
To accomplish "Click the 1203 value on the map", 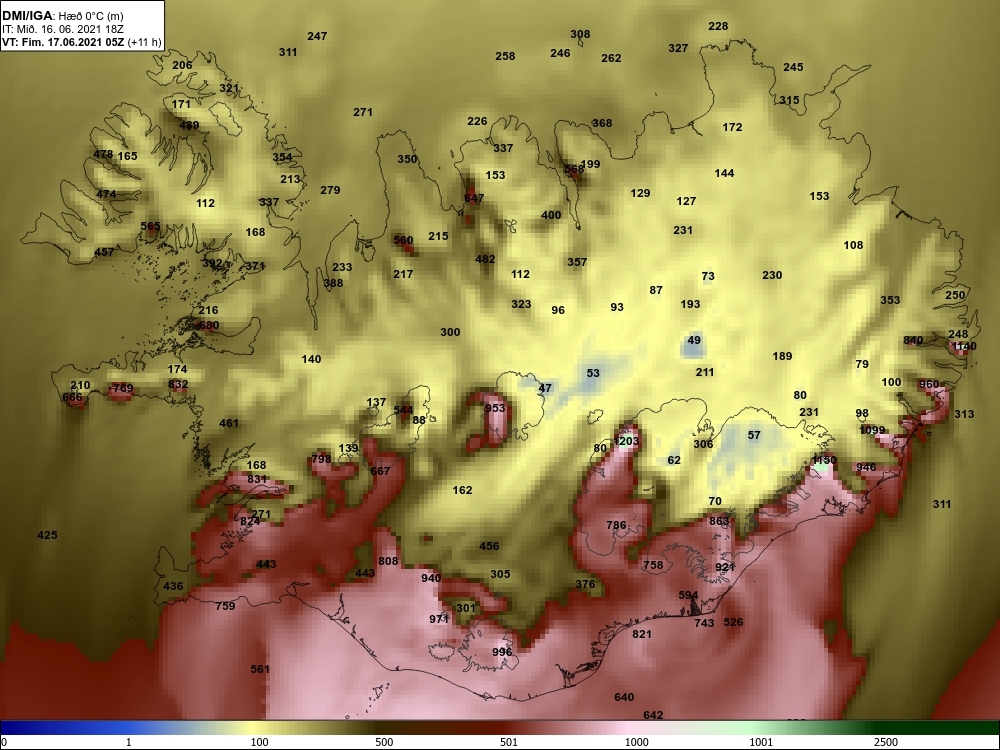I will 626,441.
